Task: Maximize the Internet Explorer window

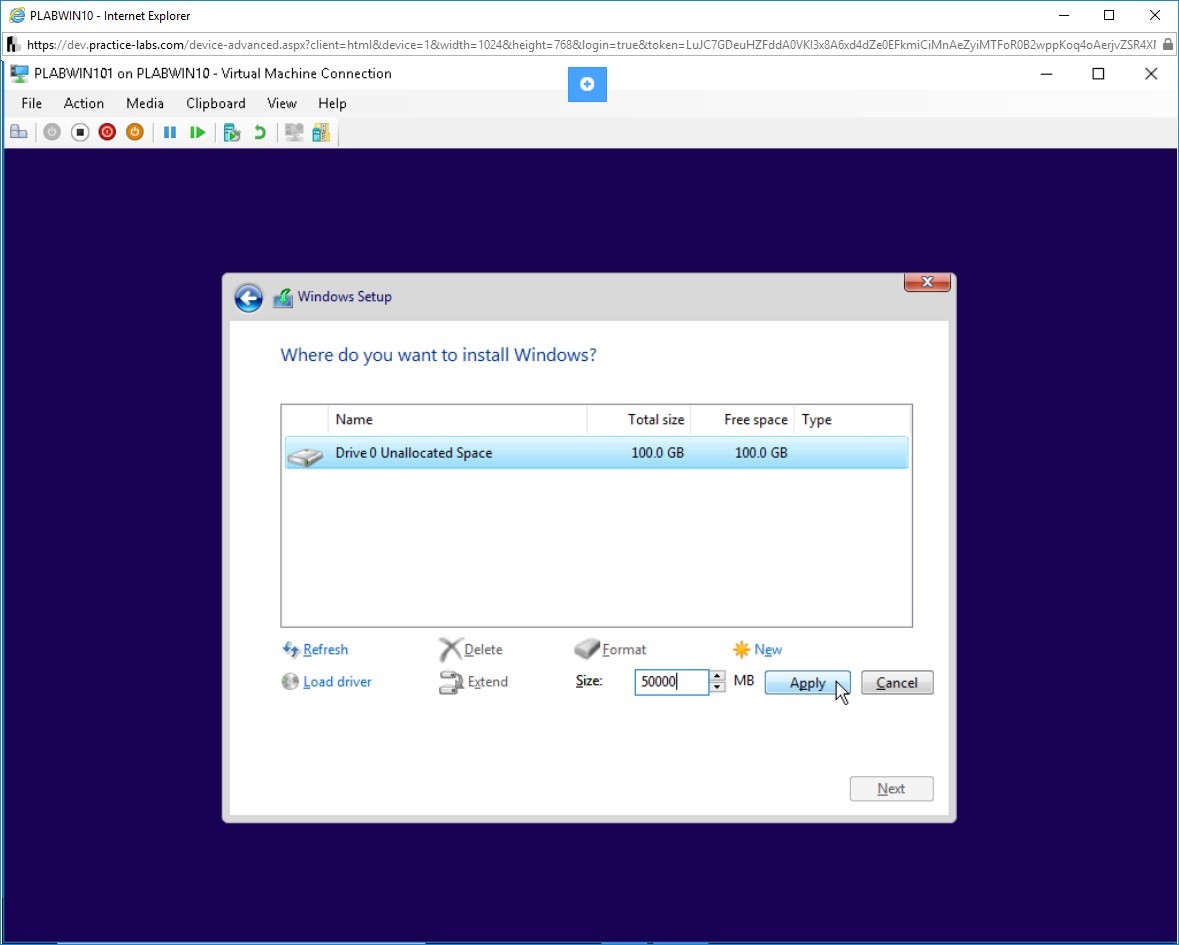Action: click(x=1109, y=16)
